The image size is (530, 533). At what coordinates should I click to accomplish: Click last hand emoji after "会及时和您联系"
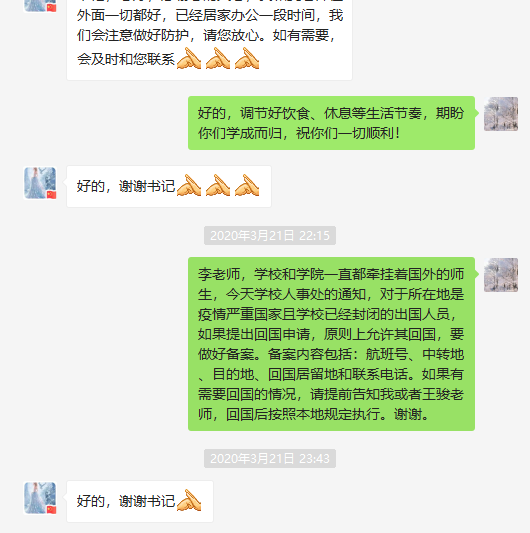(x=247, y=58)
